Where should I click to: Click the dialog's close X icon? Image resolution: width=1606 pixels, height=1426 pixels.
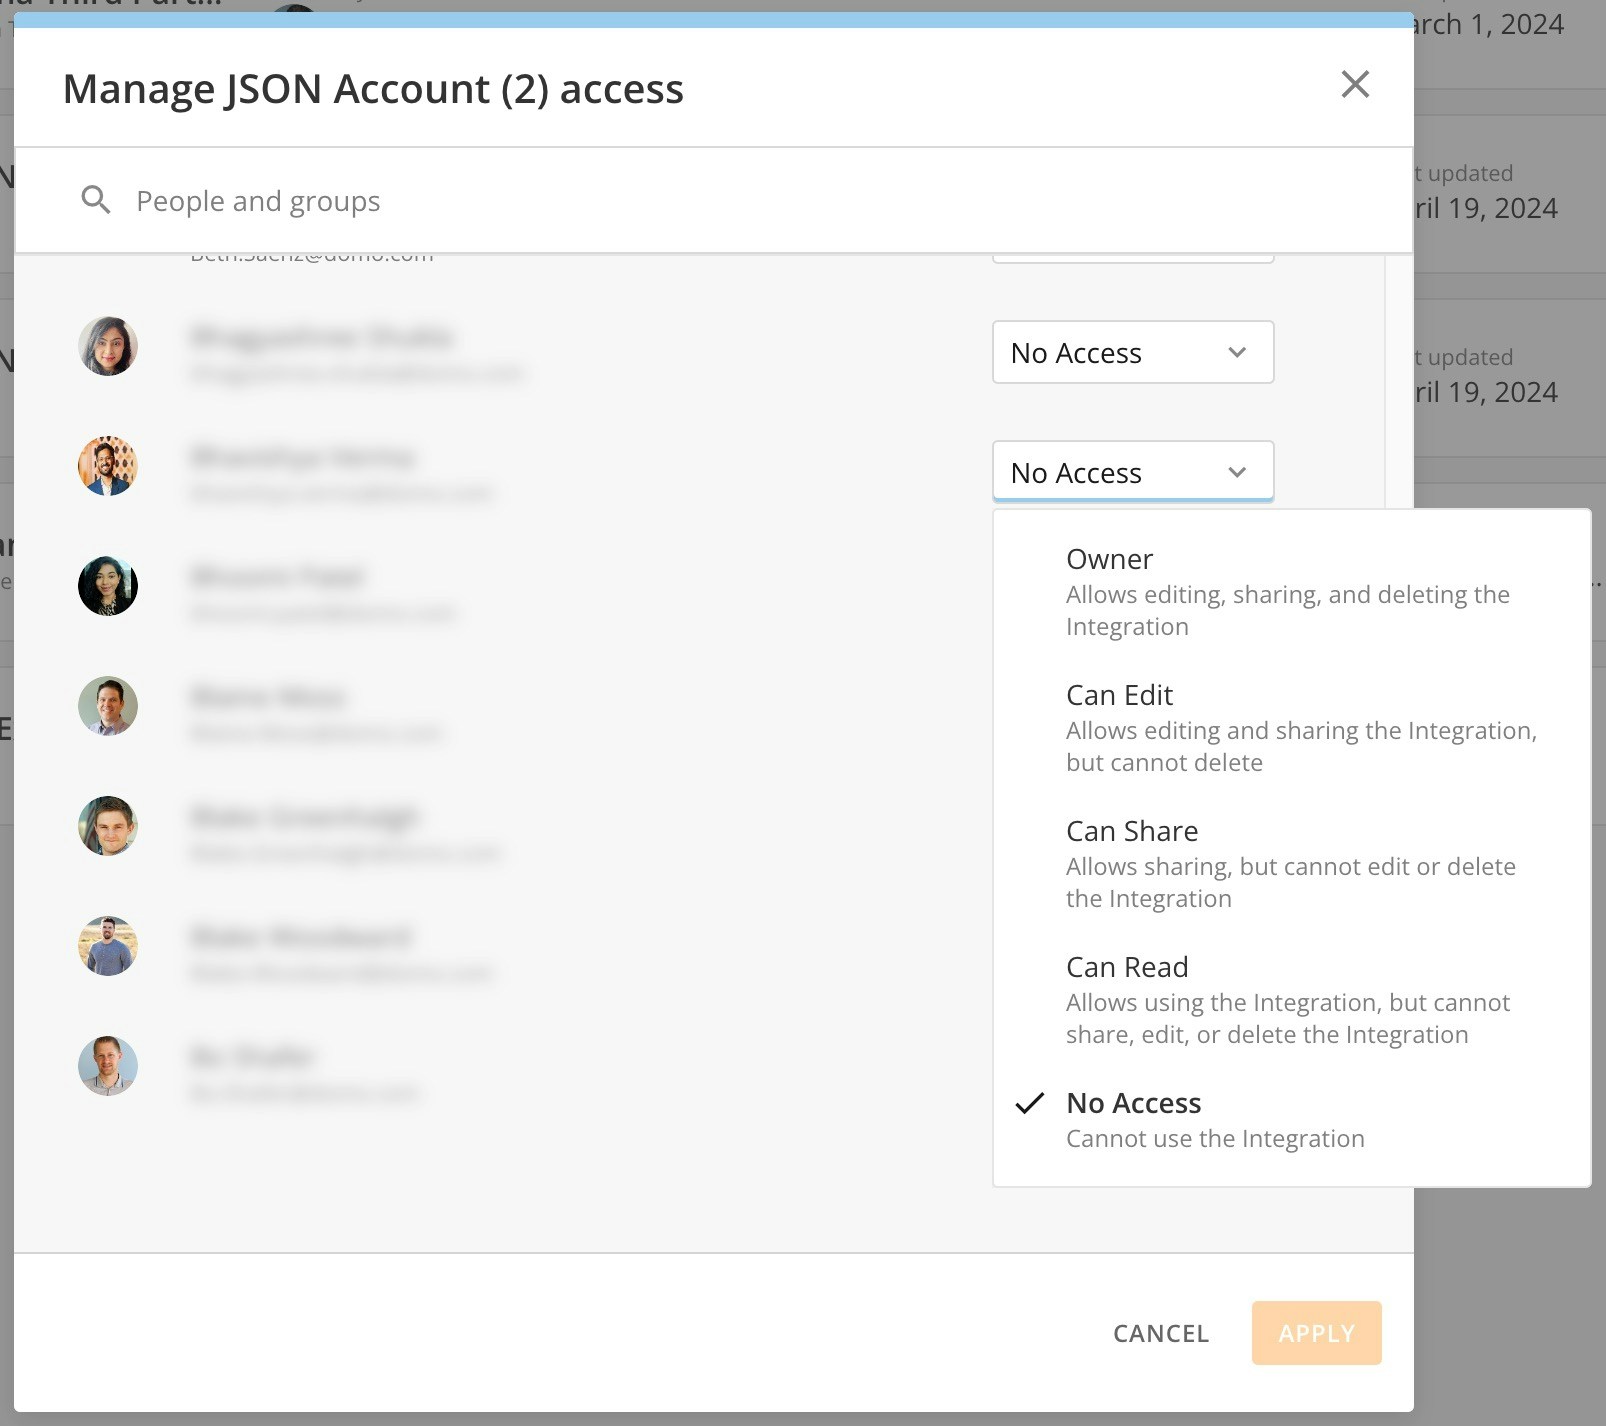pos(1355,85)
